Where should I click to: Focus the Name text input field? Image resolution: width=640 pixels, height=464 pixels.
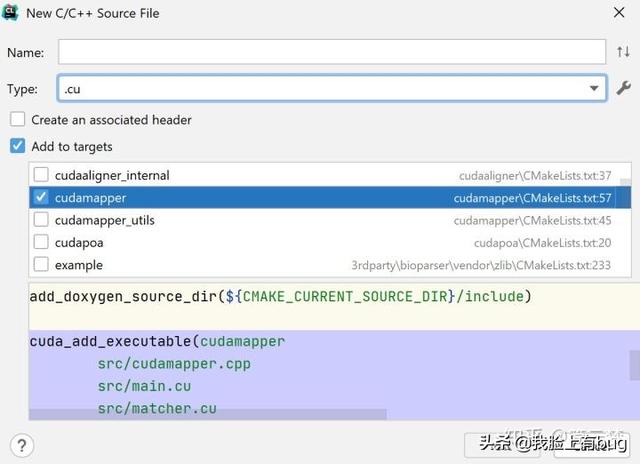[330, 52]
